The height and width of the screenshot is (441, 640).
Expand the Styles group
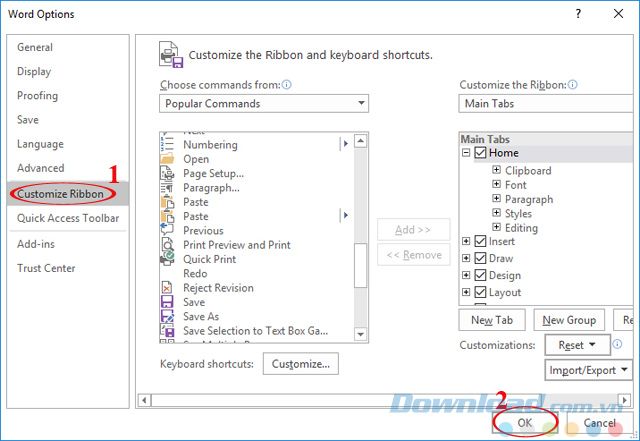click(x=496, y=213)
